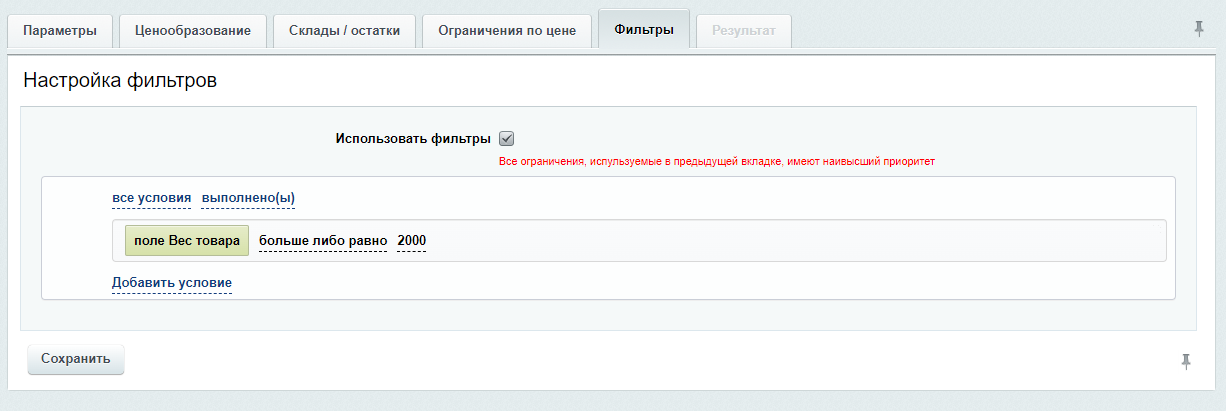1226x411 pixels.
Task: Uncheck the Использовать фильтры checkbox
Action: click(x=506, y=139)
